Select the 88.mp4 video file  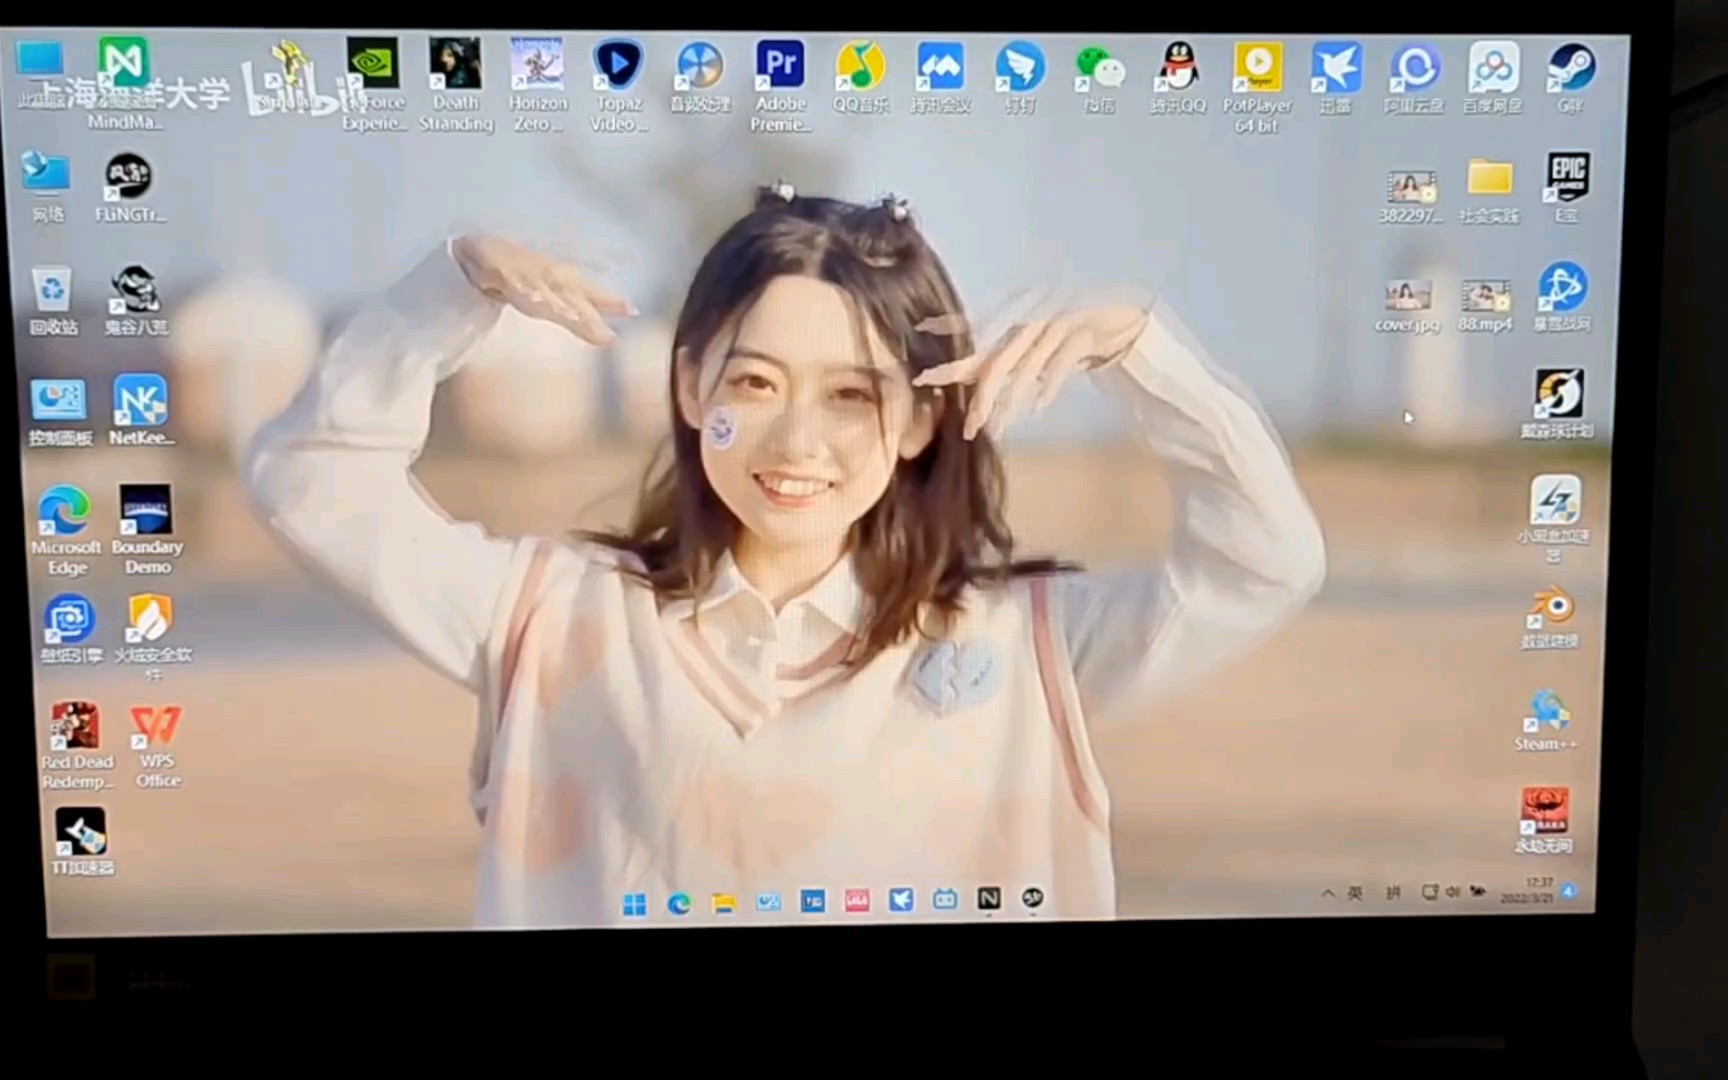pos(1485,306)
